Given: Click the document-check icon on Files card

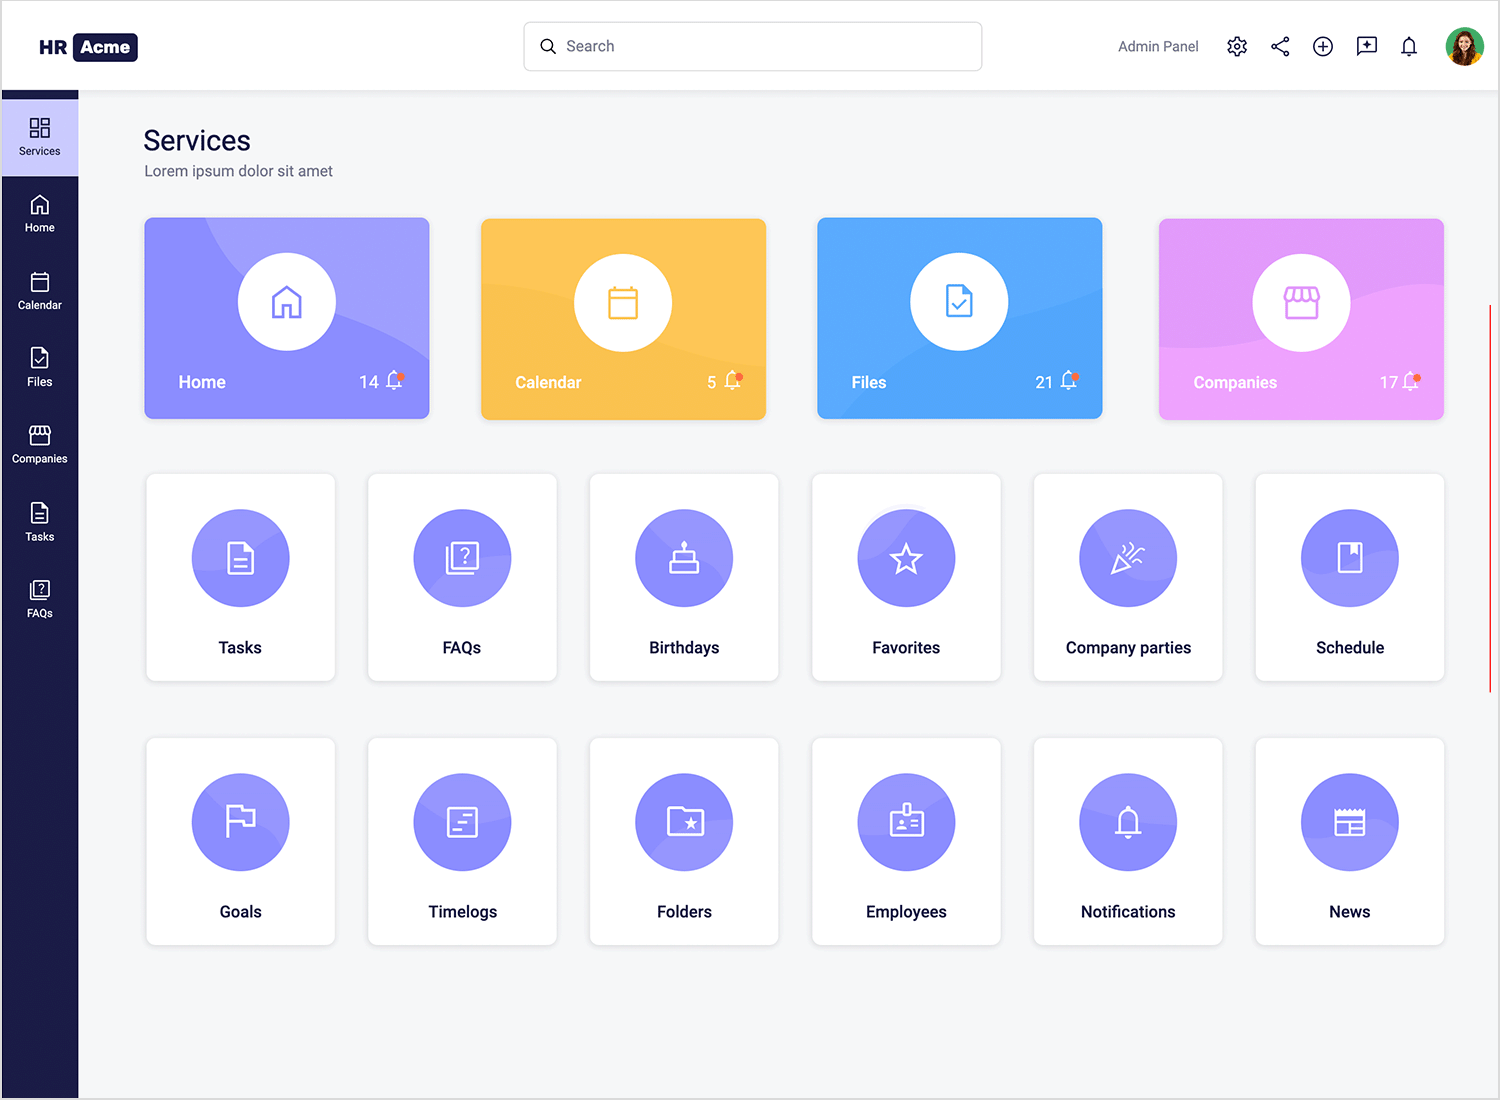Looking at the screenshot, I should 959,302.
